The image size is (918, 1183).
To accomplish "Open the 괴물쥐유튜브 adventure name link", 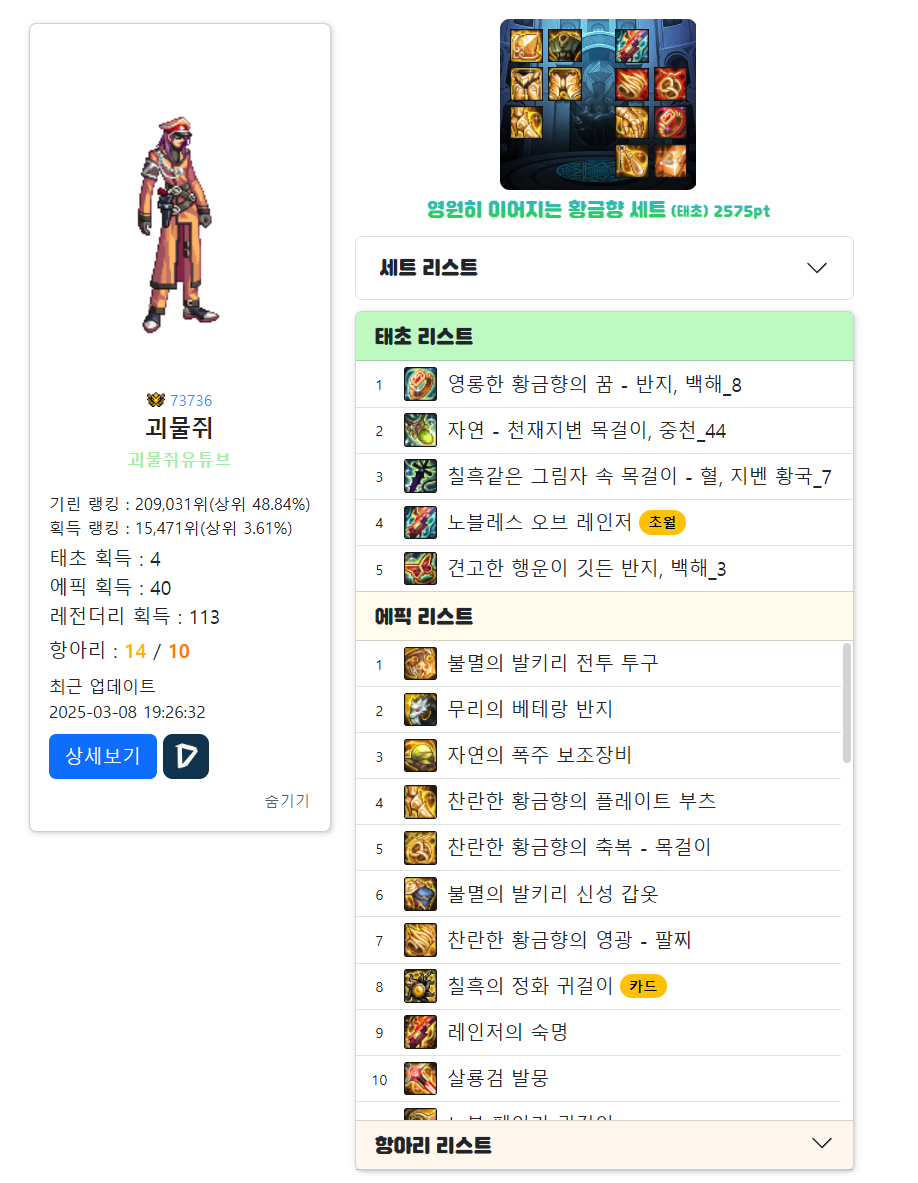I will [180, 459].
